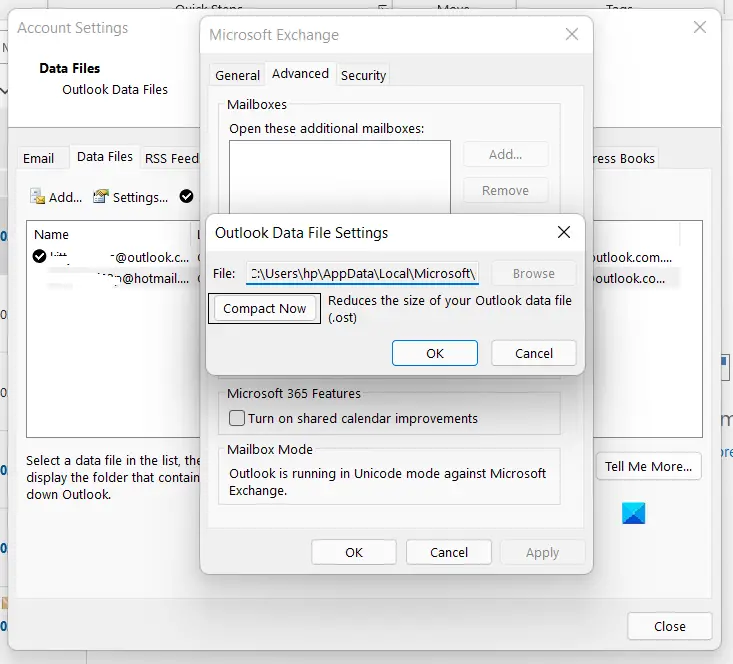This screenshot has height=664, width=733.
Task: Confirm the Outlook Data File Settings with OK
Action: (435, 353)
